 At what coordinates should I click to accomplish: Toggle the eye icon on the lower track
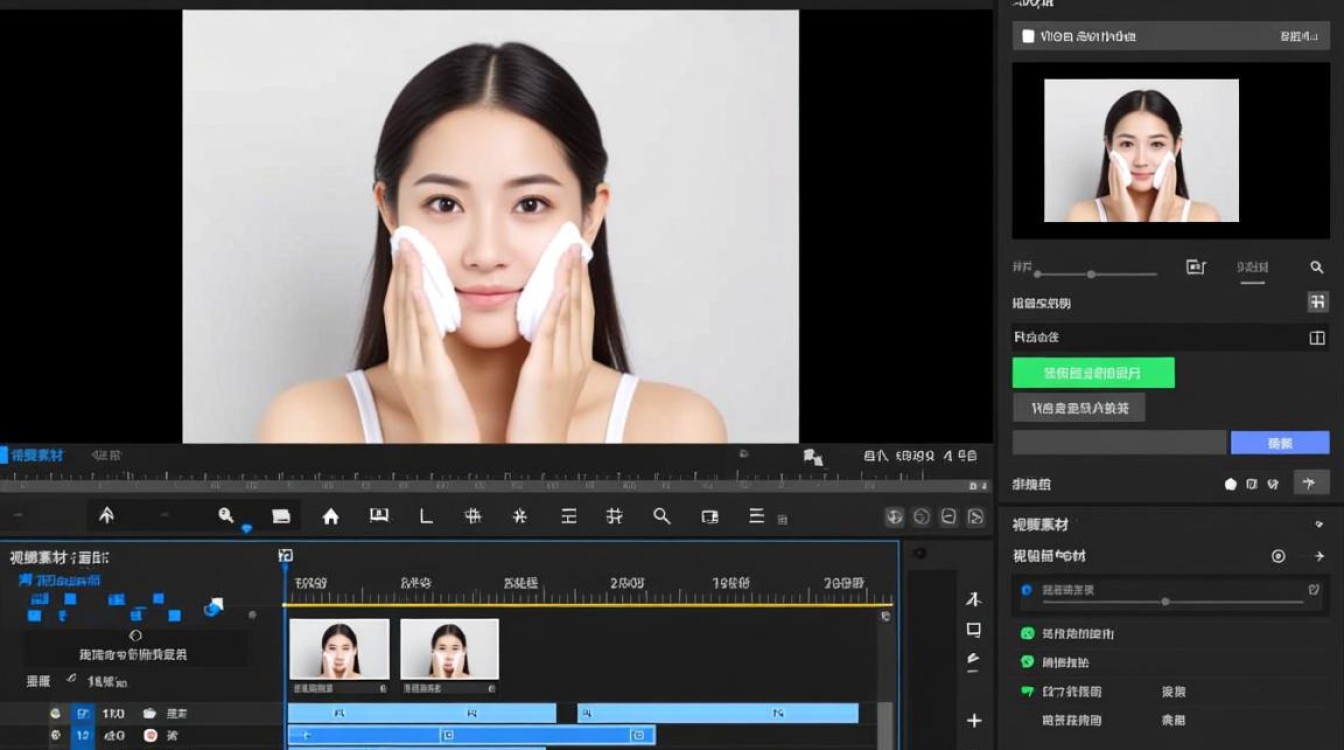pyautogui.click(x=56, y=735)
